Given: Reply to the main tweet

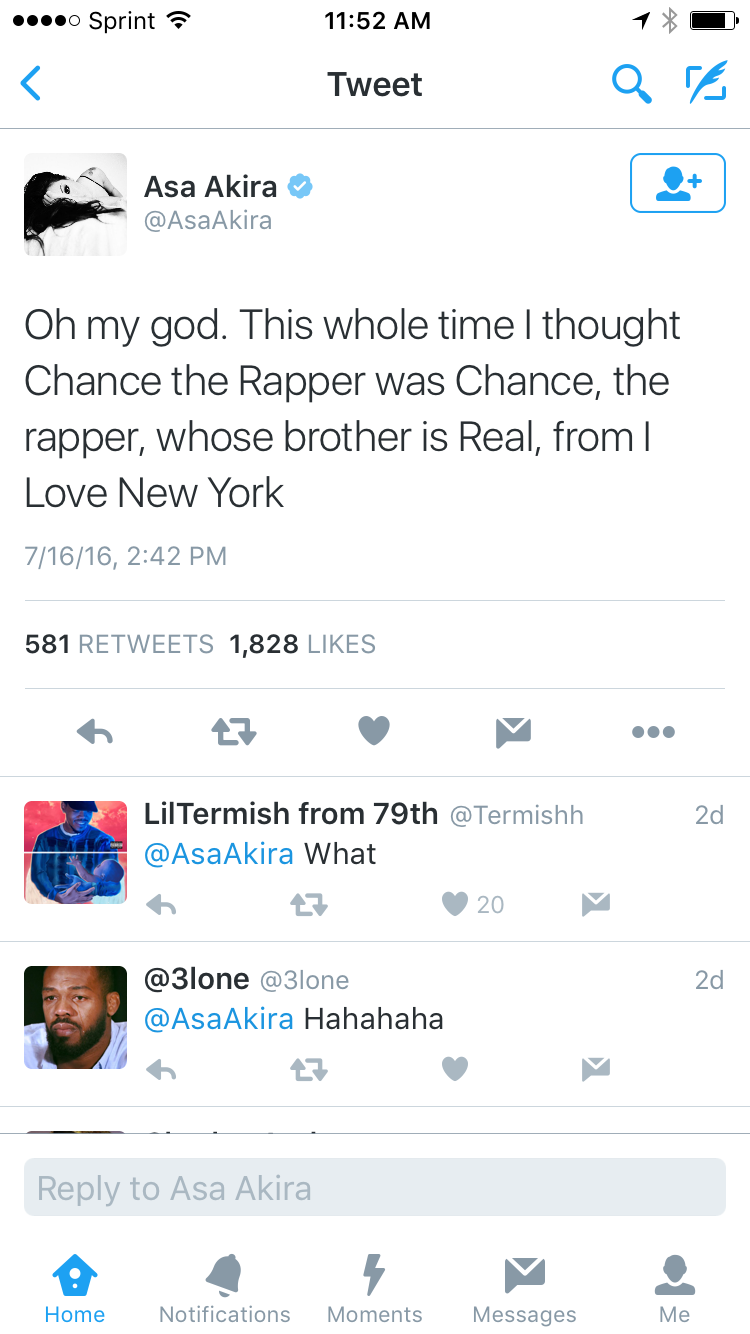Looking at the screenshot, I should 95,733.
